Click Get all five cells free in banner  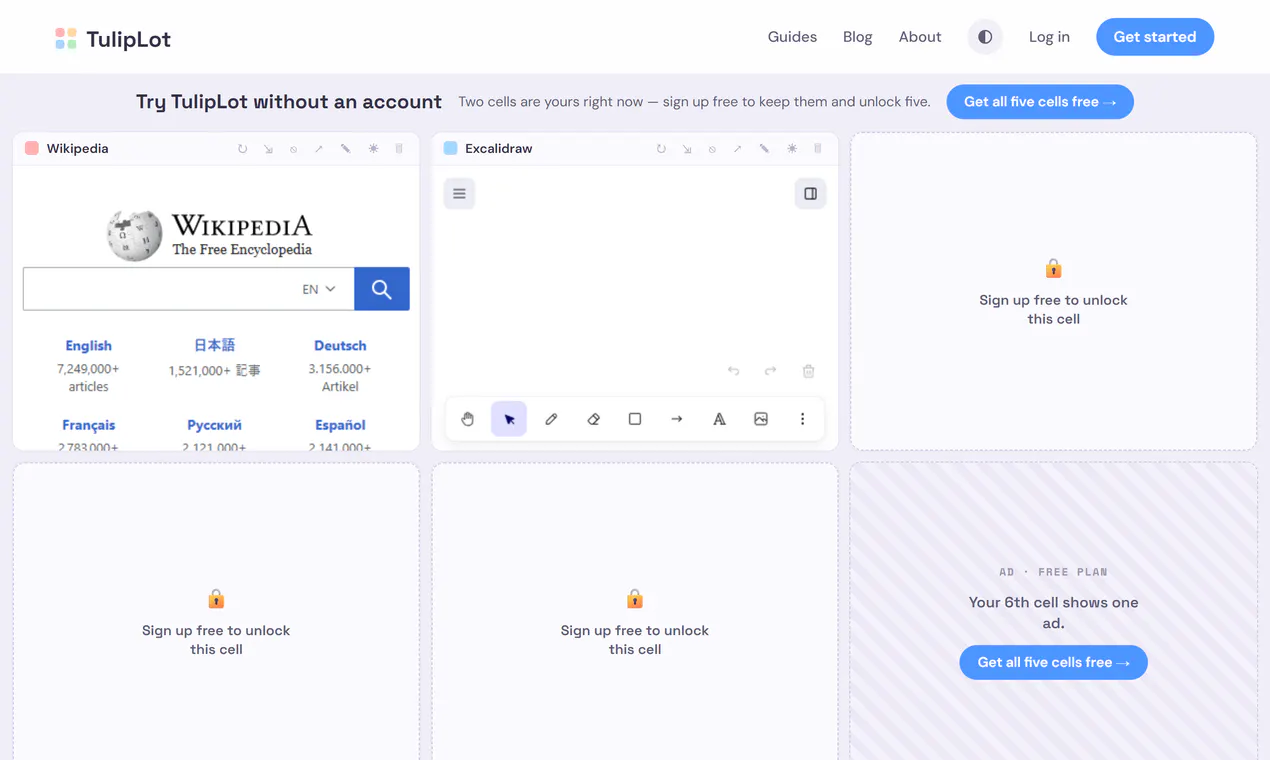click(1040, 102)
